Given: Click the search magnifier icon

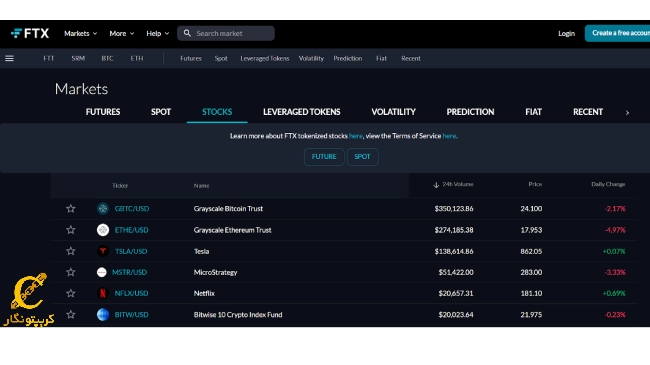Looking at the screenshot, I should [187, 33].
